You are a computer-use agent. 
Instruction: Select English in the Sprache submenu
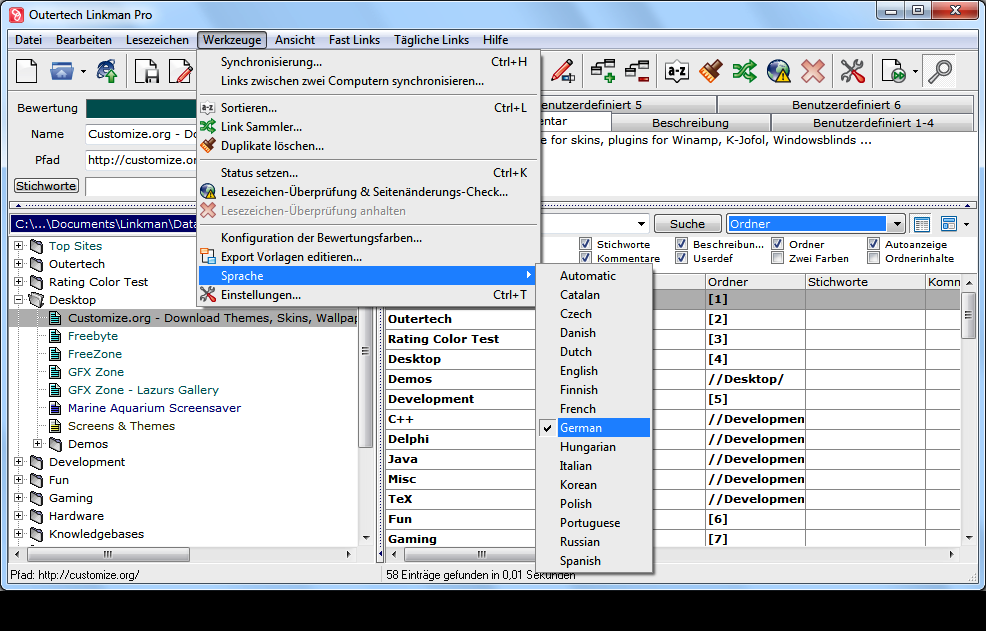(x=594, y=371)
